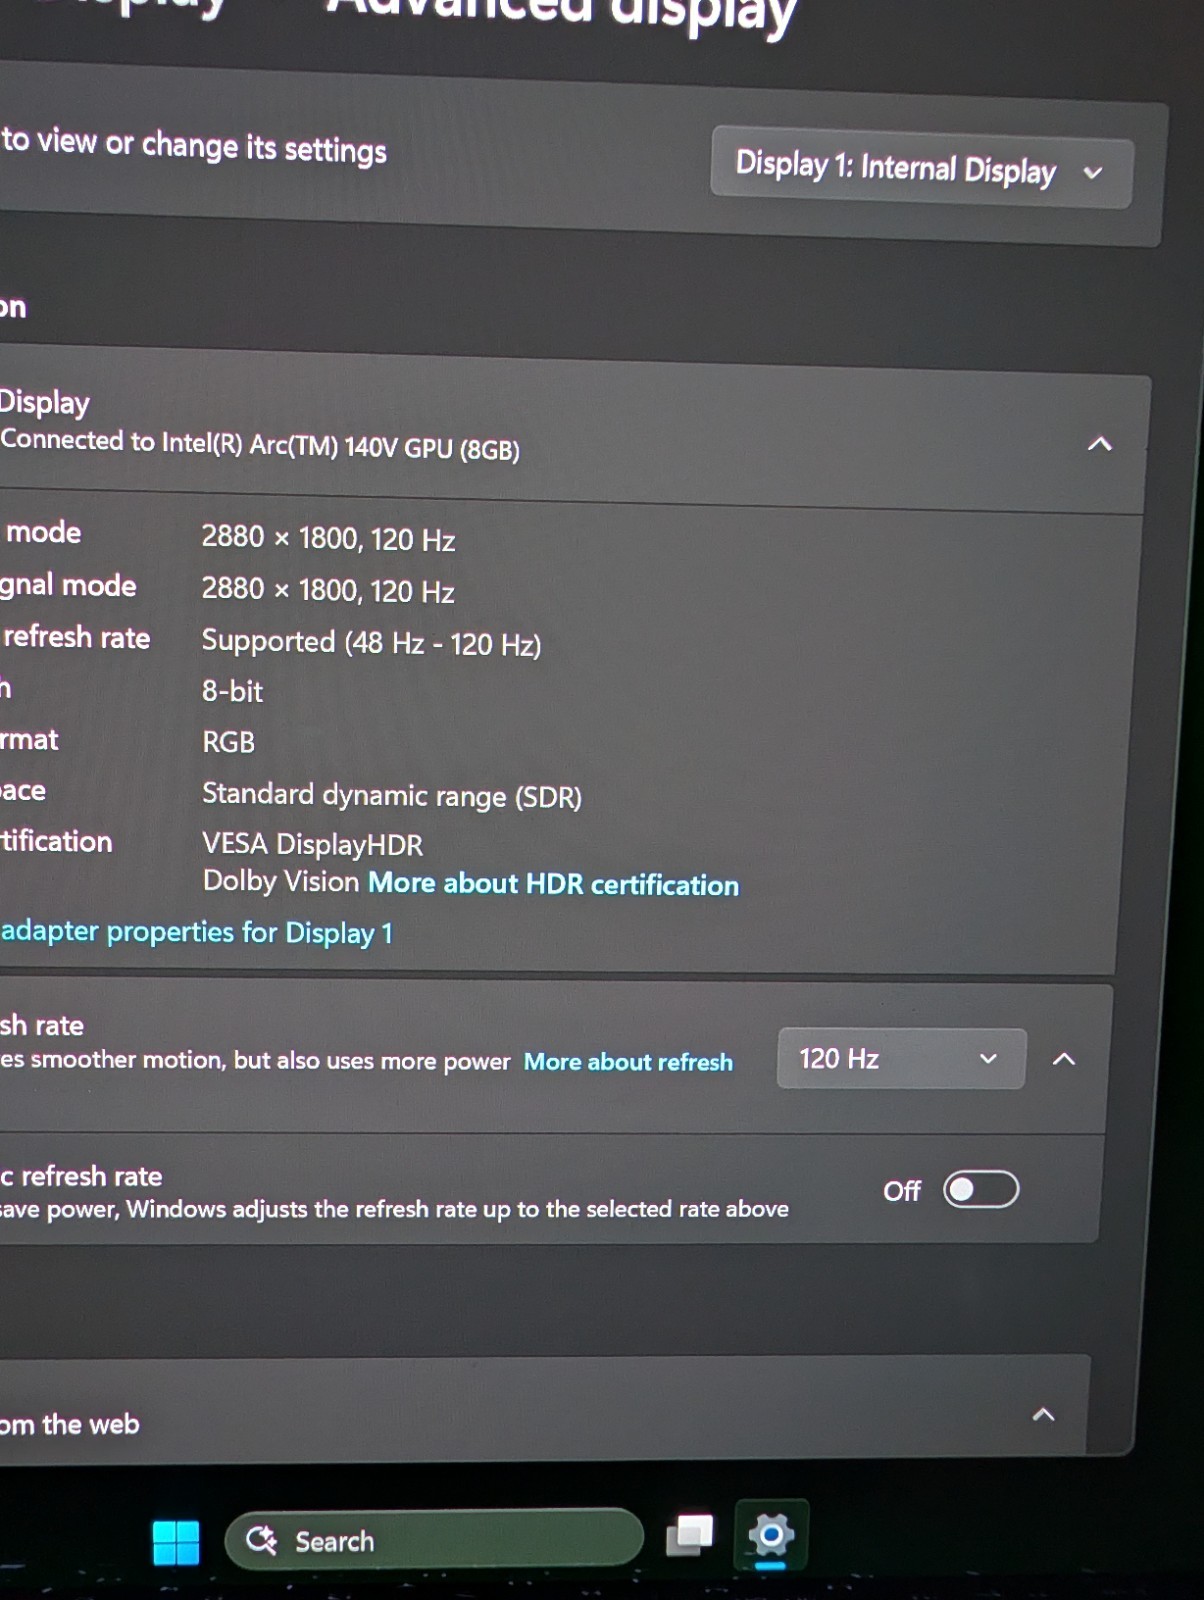Click the VESA DisplayHDR certification text
The image size is (1204, 1600).
[x=312, y=844]
